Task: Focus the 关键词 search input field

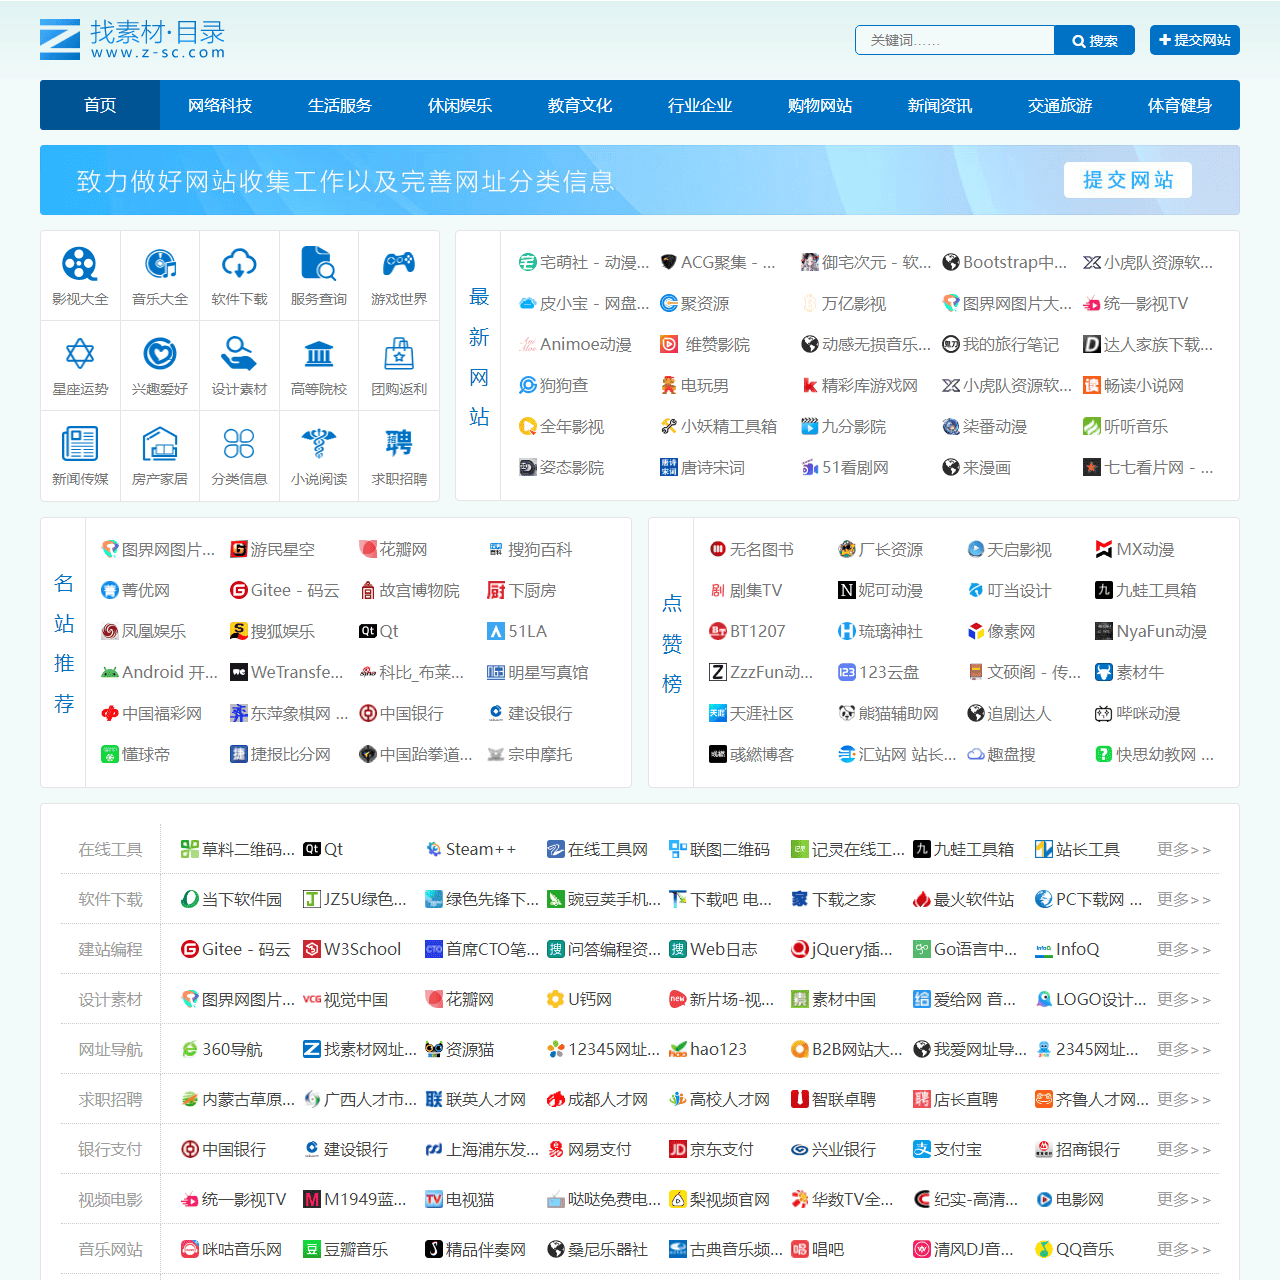Action: pos(955,40)
